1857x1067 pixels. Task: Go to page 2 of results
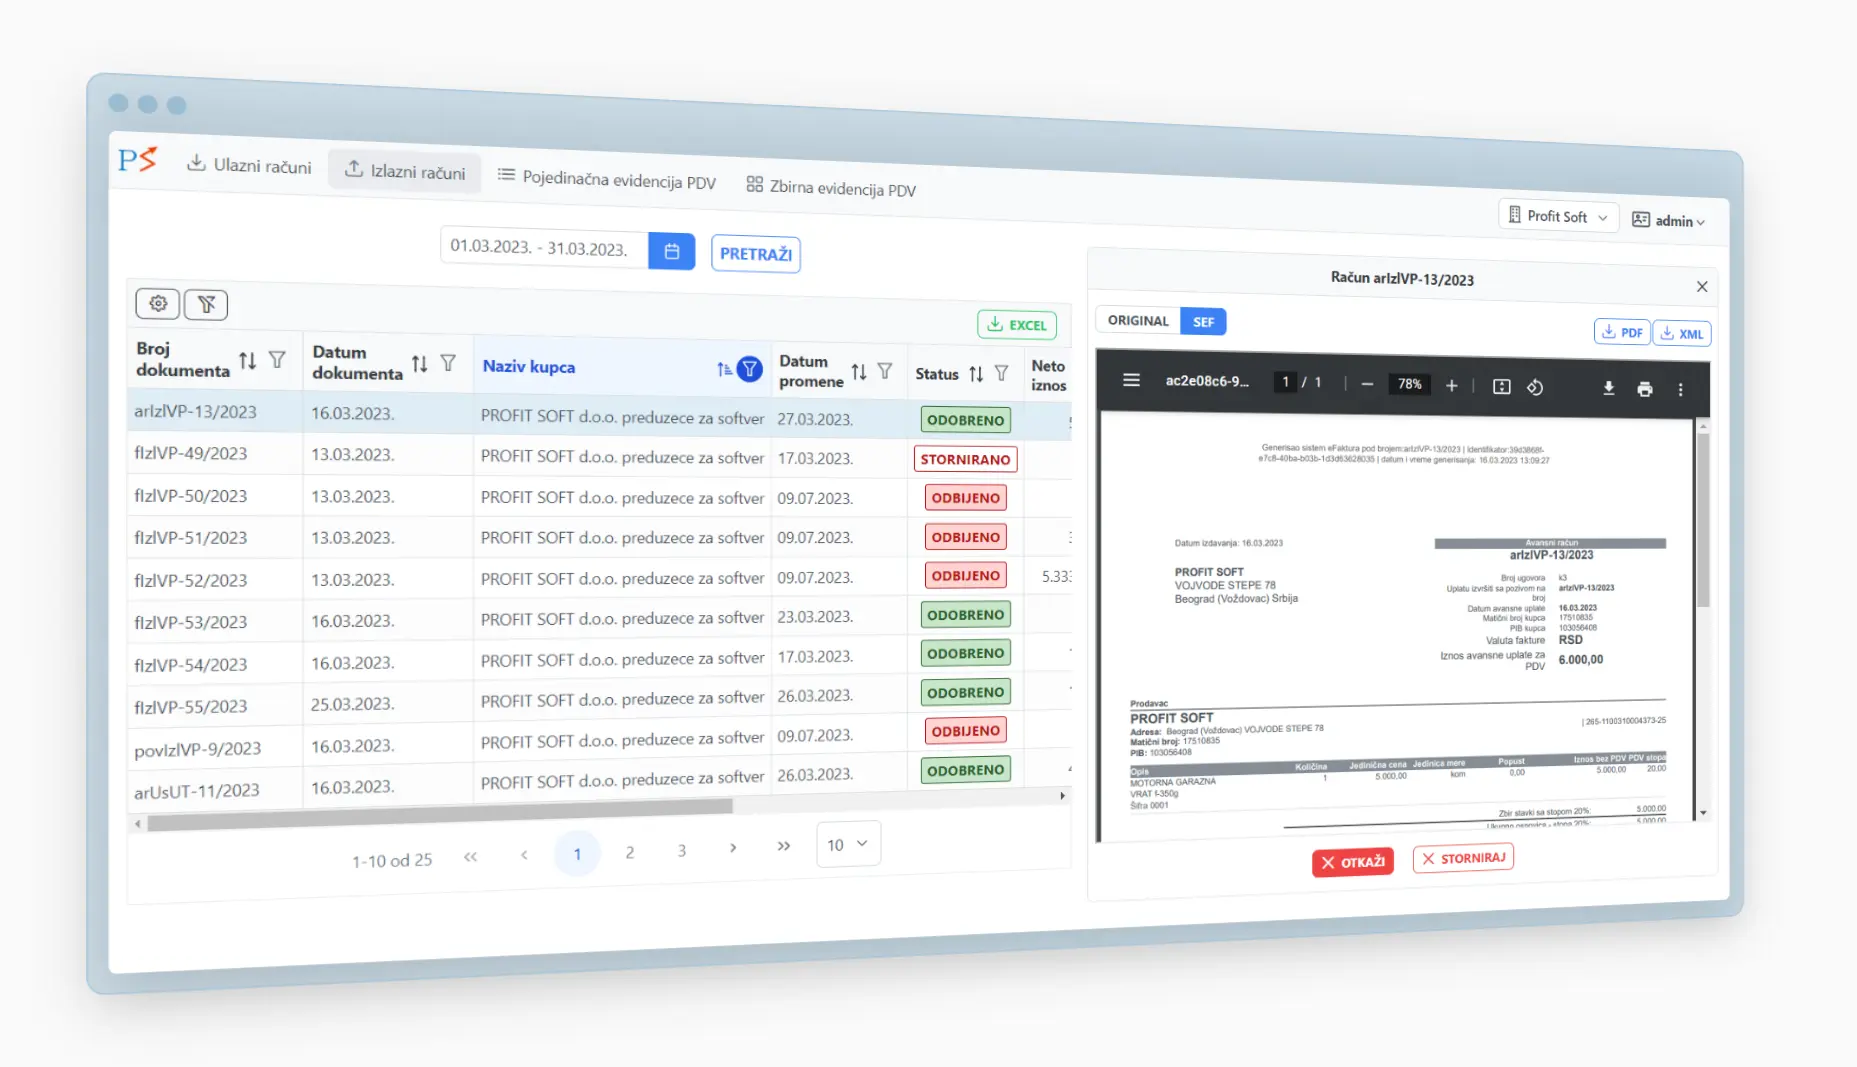tap(630, 852)
